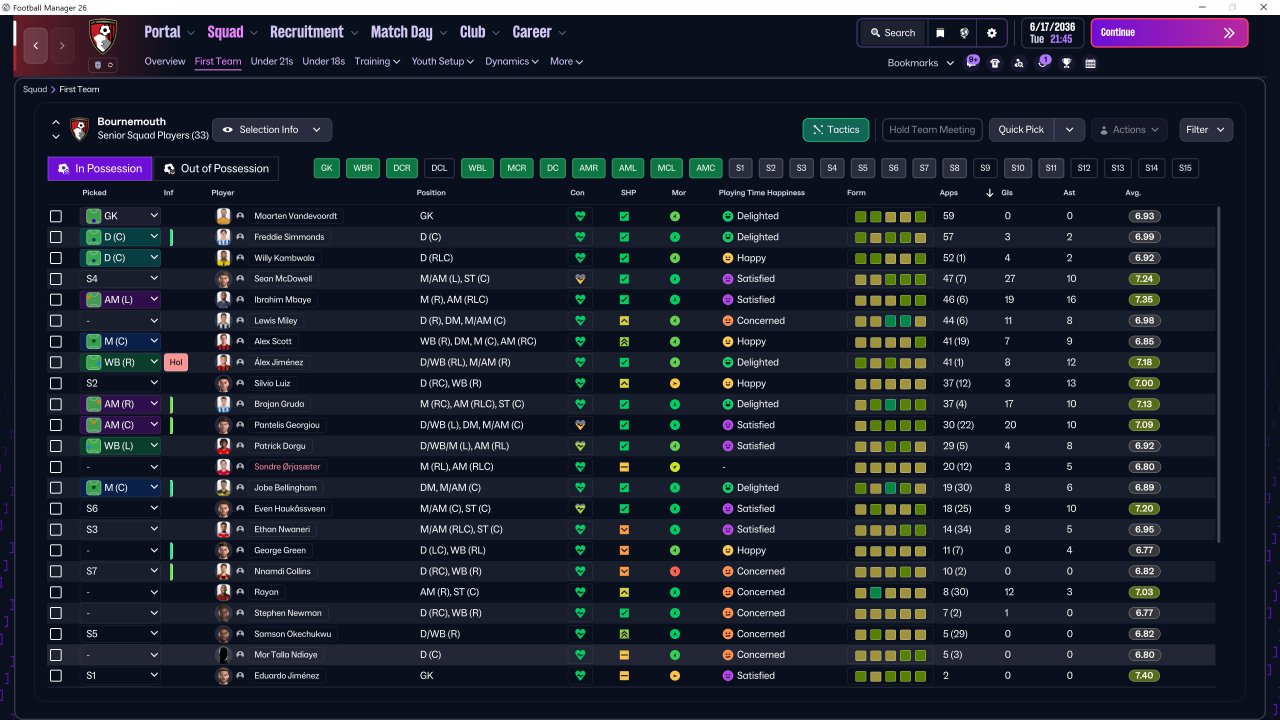Click the shirt icon in bookmarks bar
The image size is (1280, 720).
coord(995,63)
